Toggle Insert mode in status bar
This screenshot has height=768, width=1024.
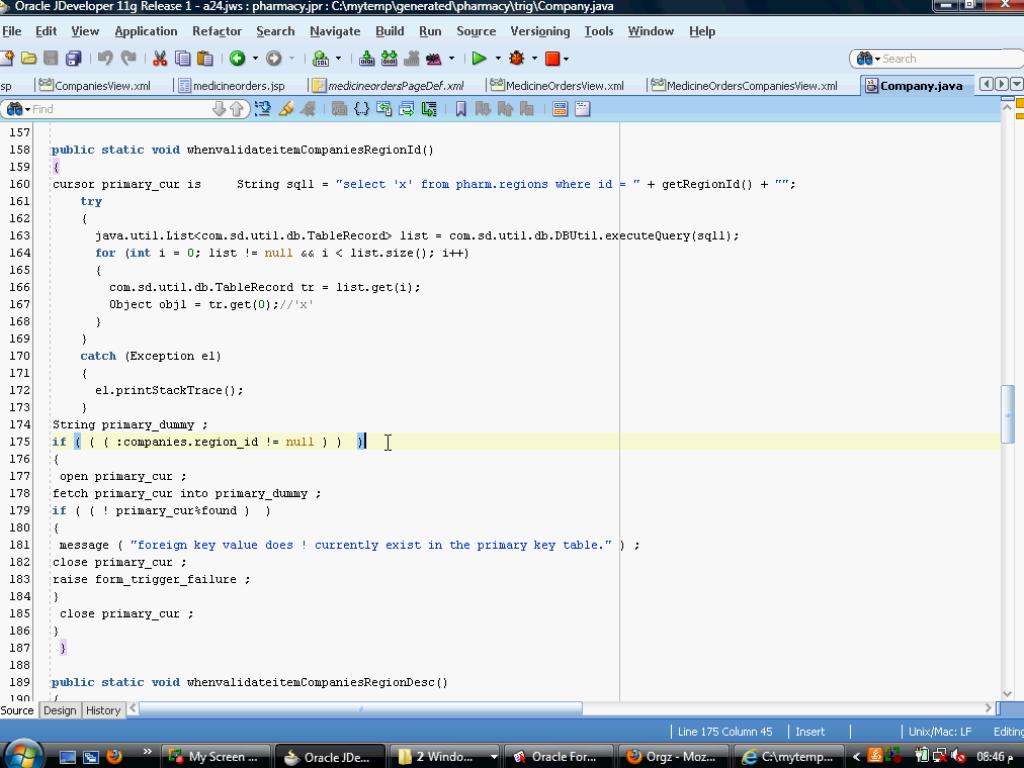(x=810, y=731)
